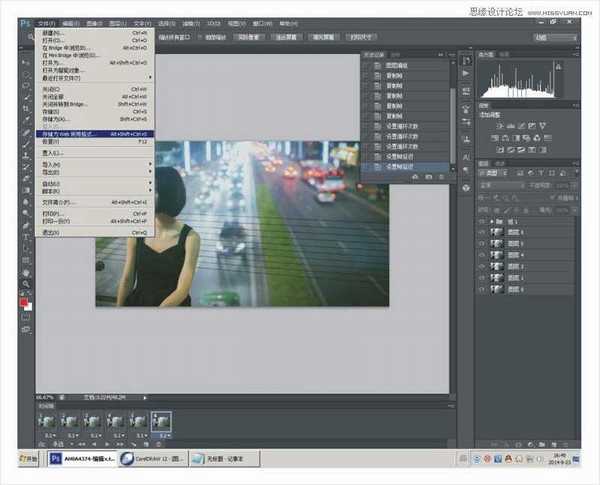Click the red foreground color swatch

pos(25,303)
